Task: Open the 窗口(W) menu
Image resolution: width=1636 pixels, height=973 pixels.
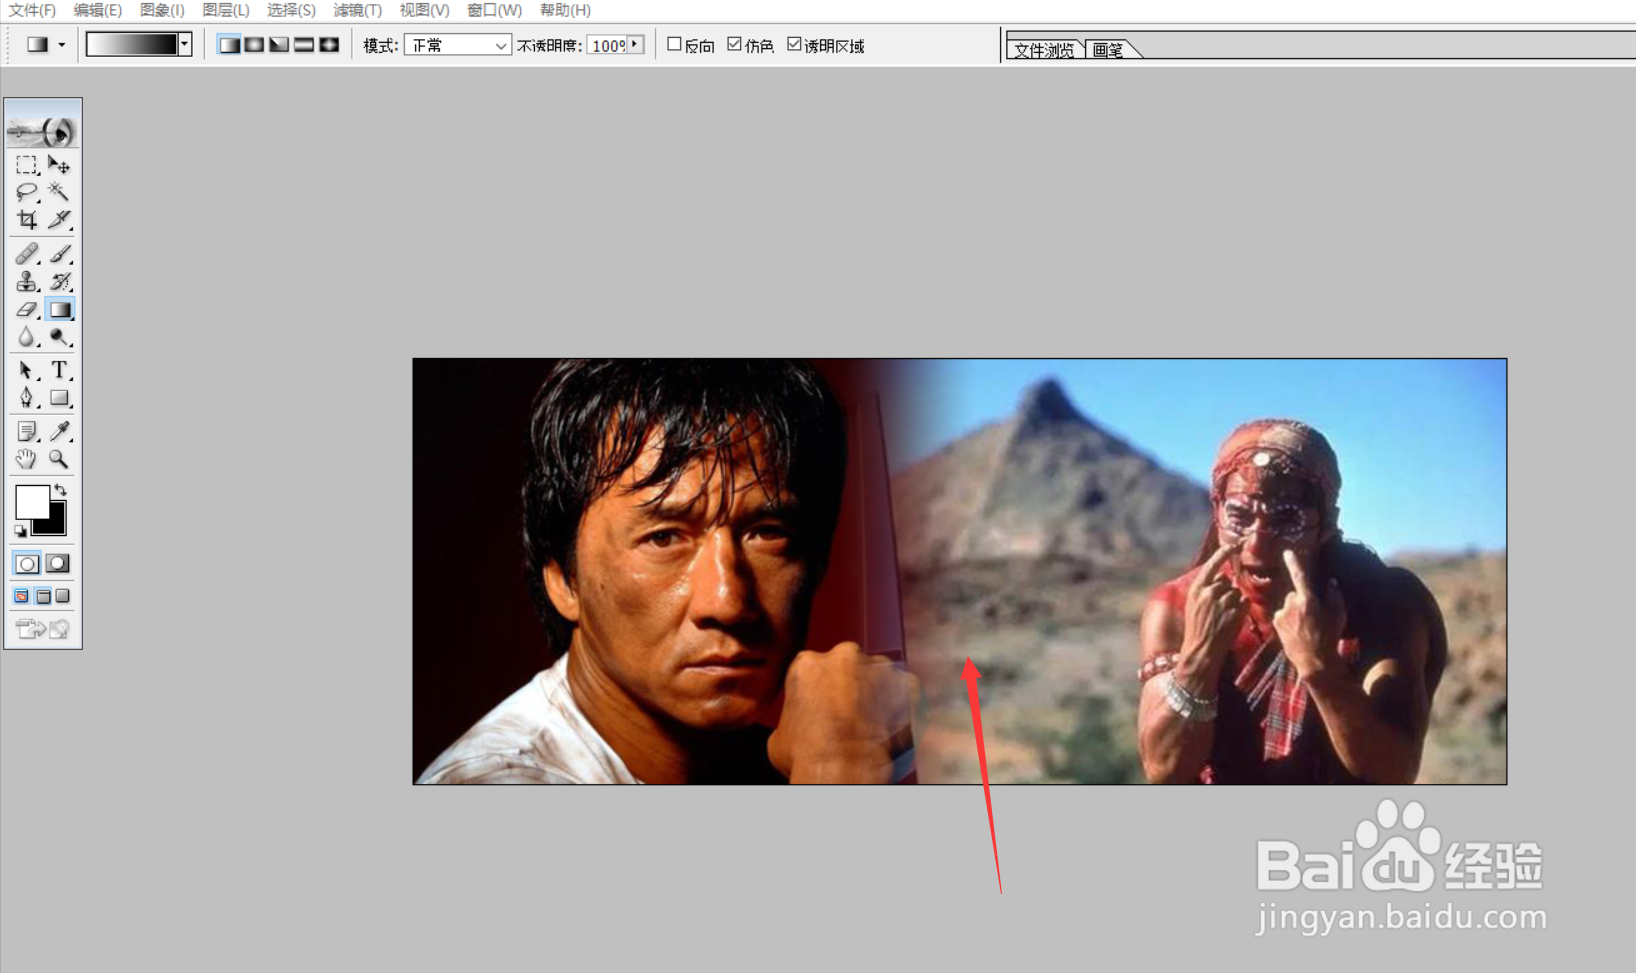Action: click(494, 10)
